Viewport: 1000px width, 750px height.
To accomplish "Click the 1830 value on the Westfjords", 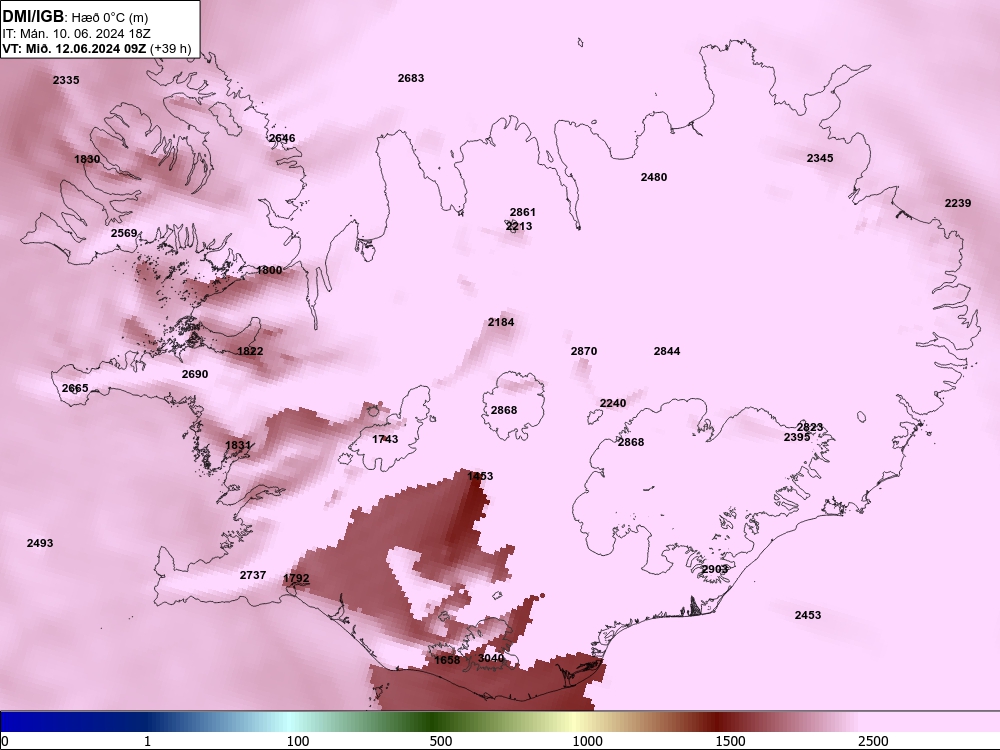I will click(87, 159).
